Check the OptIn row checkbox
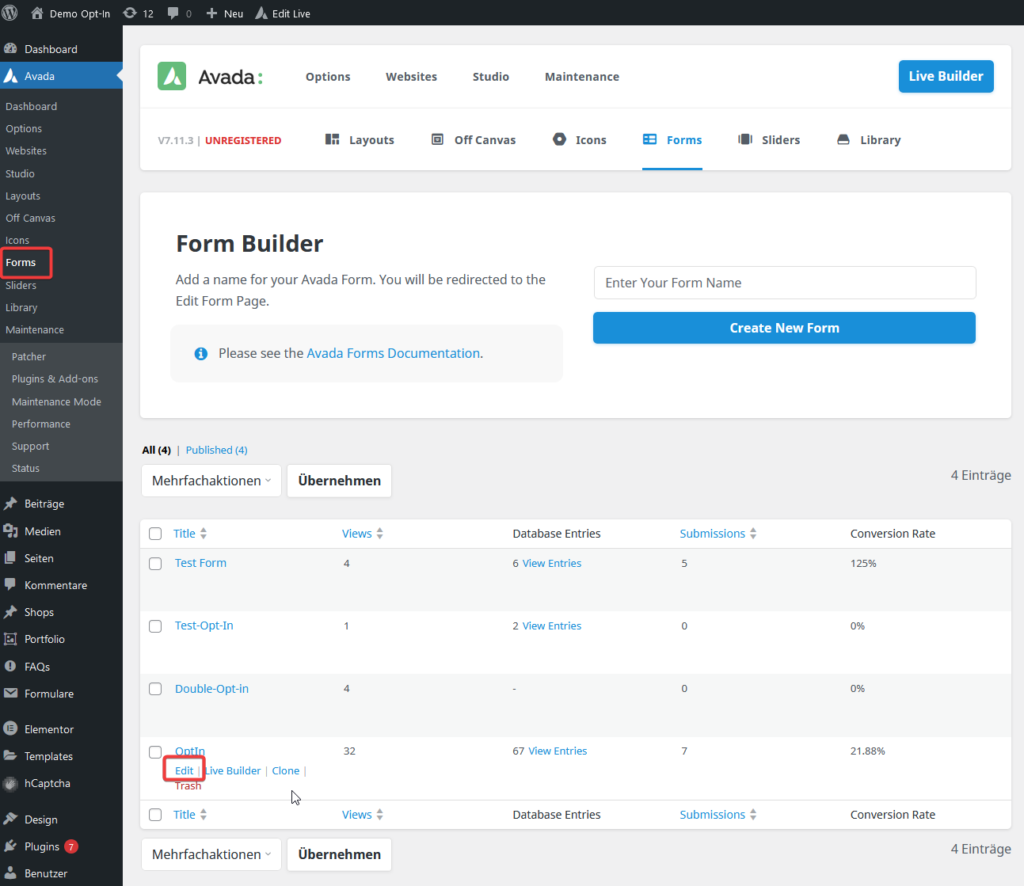This screenshot has height=886, width=1024. tap(155, 752)
